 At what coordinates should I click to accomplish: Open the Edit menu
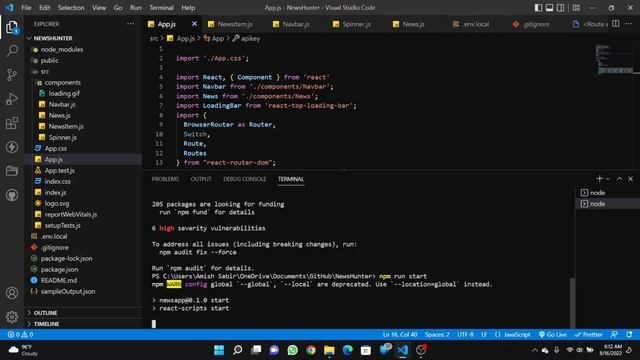coord(44,8)
